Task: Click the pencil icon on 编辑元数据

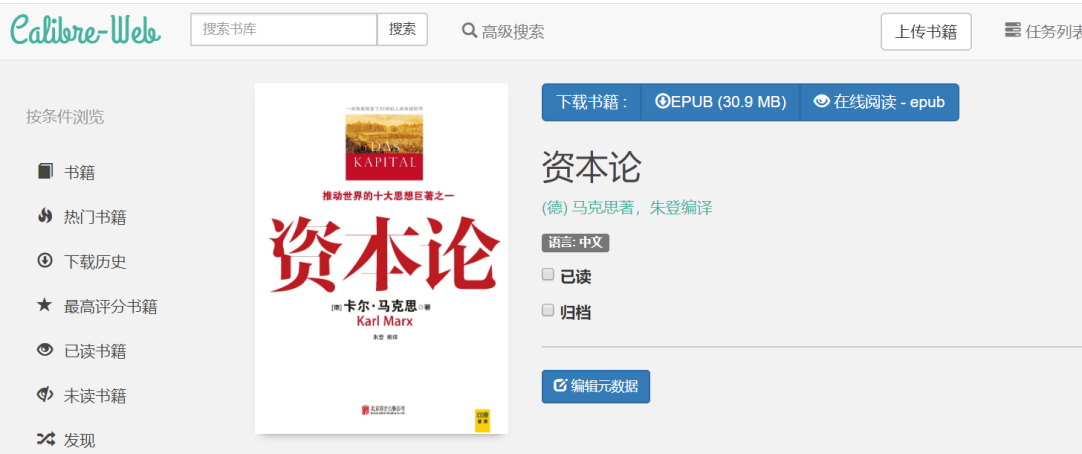Action: [560, 385]
